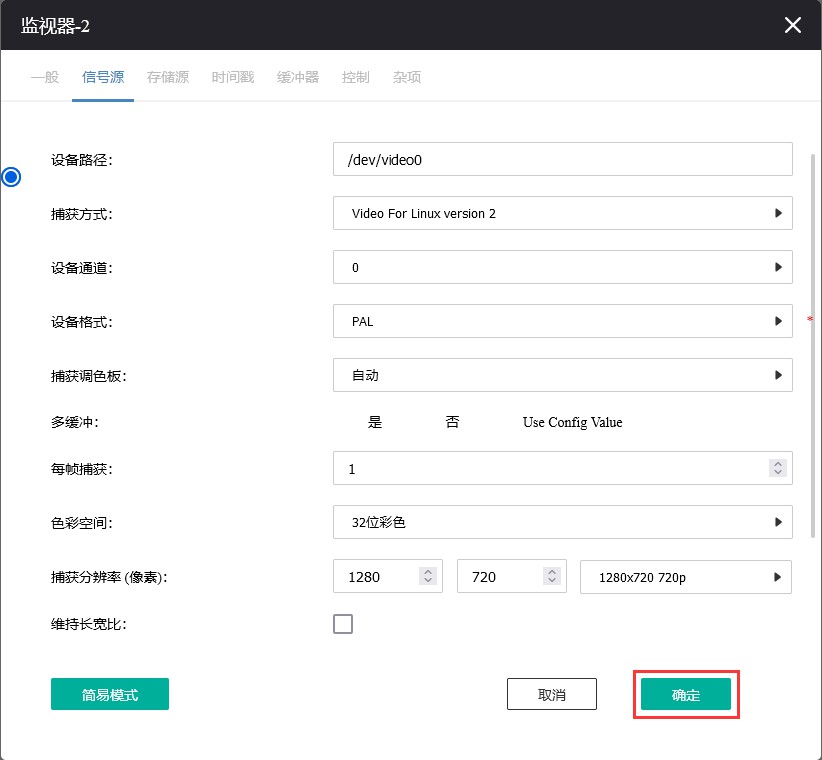822x760 pixels.
Task: Open the 一般 tab
Action: click(x=45, y=77)
